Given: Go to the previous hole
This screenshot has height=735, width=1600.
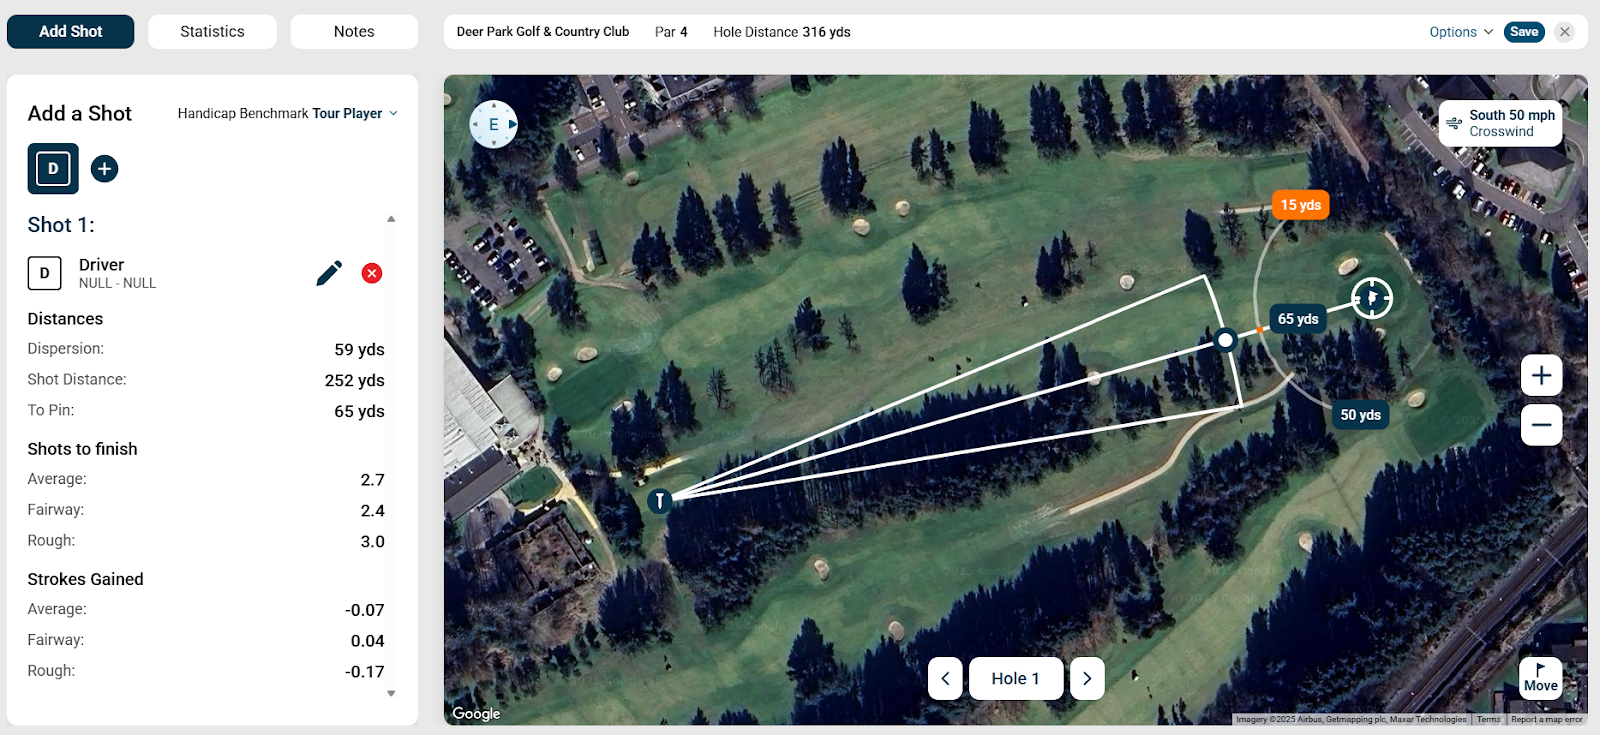Looking at the screenshot, I should point(945,678).
